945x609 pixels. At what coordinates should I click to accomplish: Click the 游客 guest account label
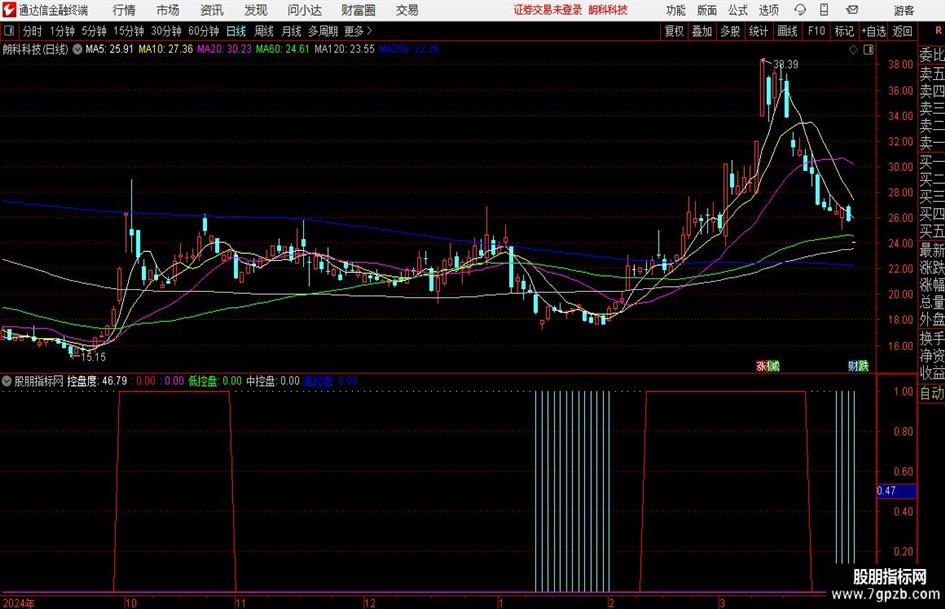(904, 10)
